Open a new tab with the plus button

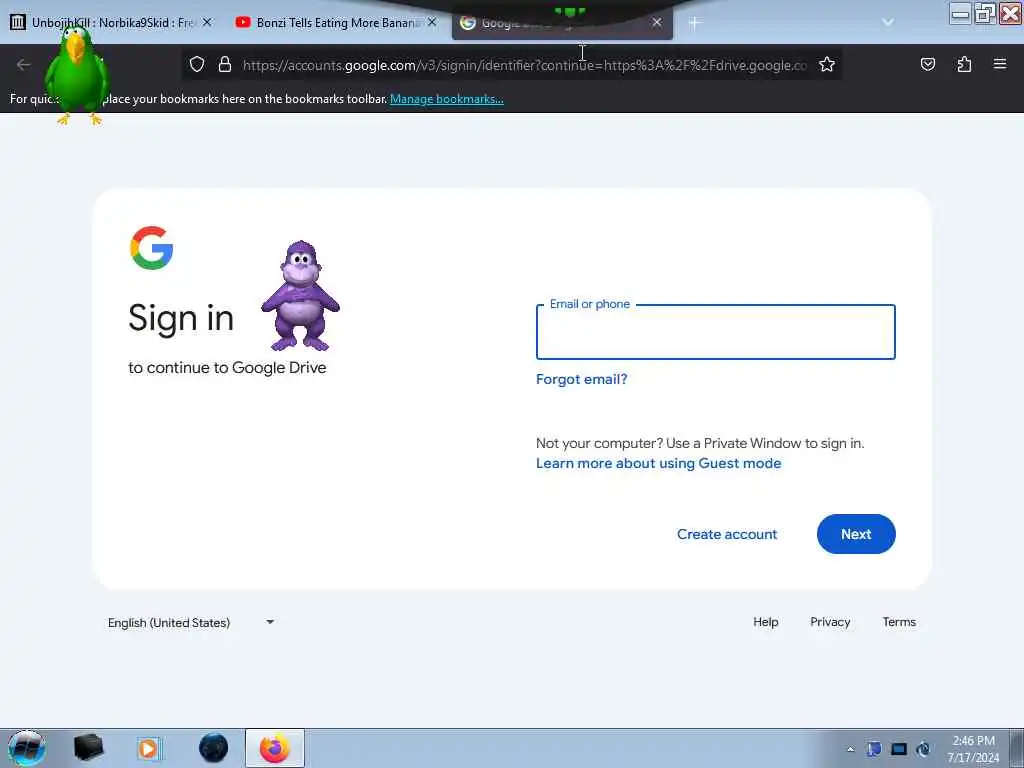[x=694, y=24]
